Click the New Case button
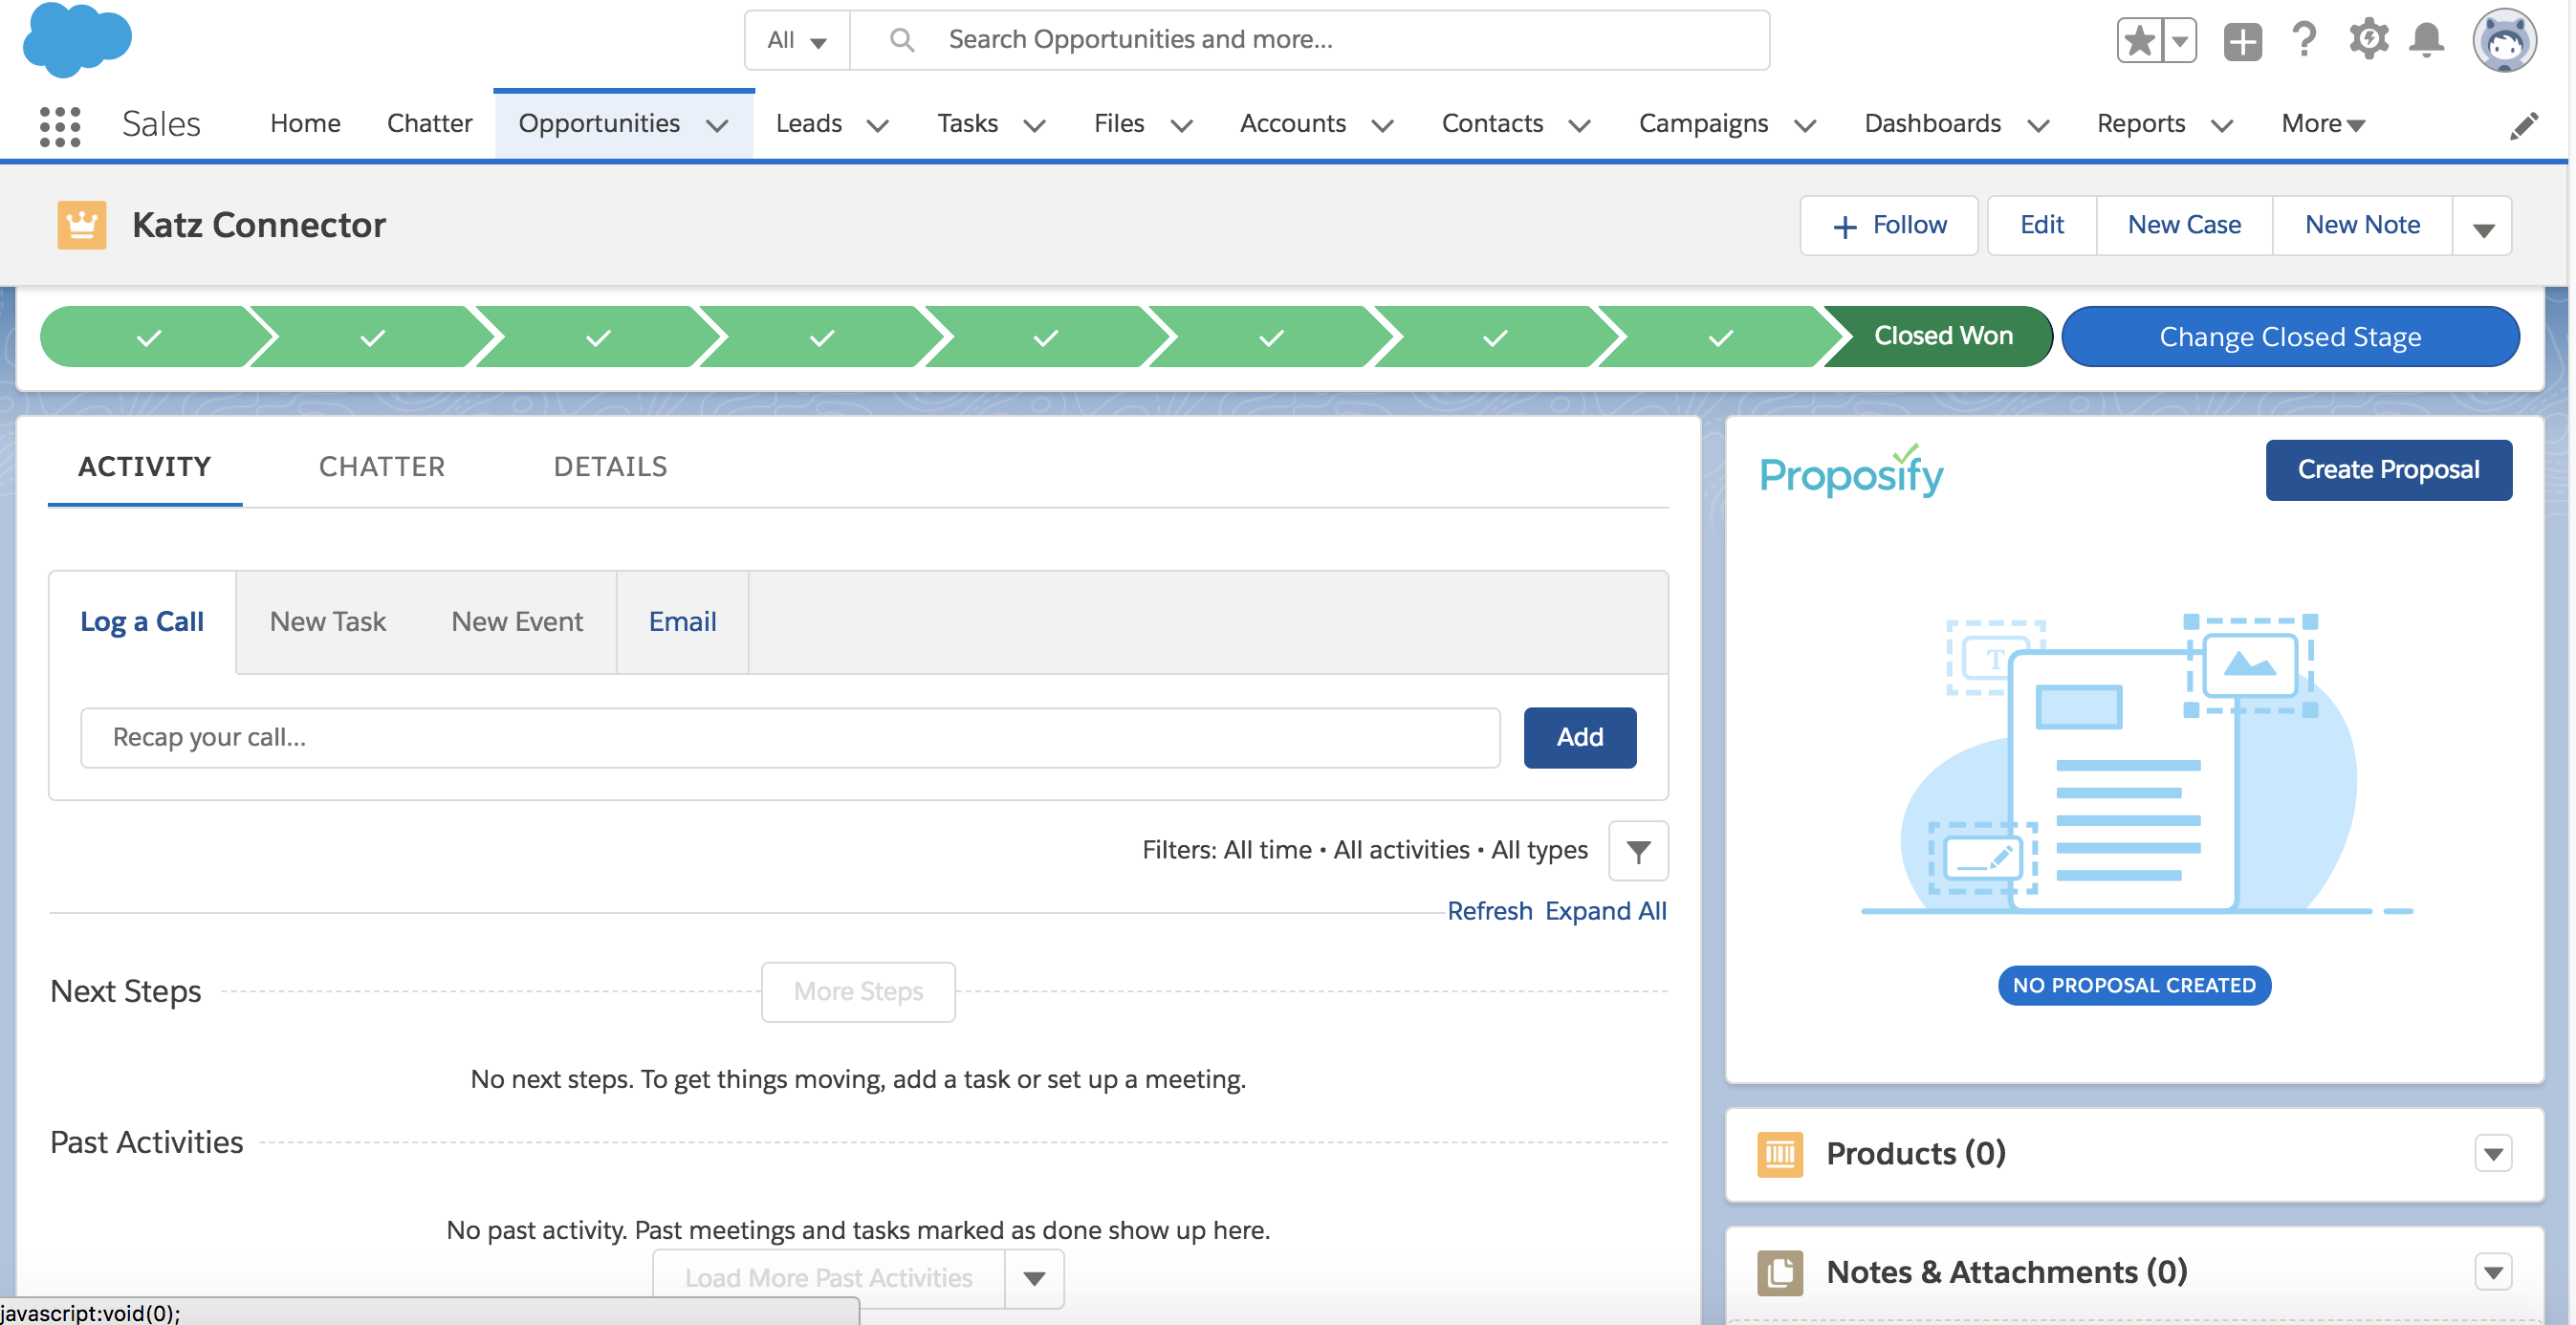The height and width of the screenshot is (1325, 2576). point(2184,226)
